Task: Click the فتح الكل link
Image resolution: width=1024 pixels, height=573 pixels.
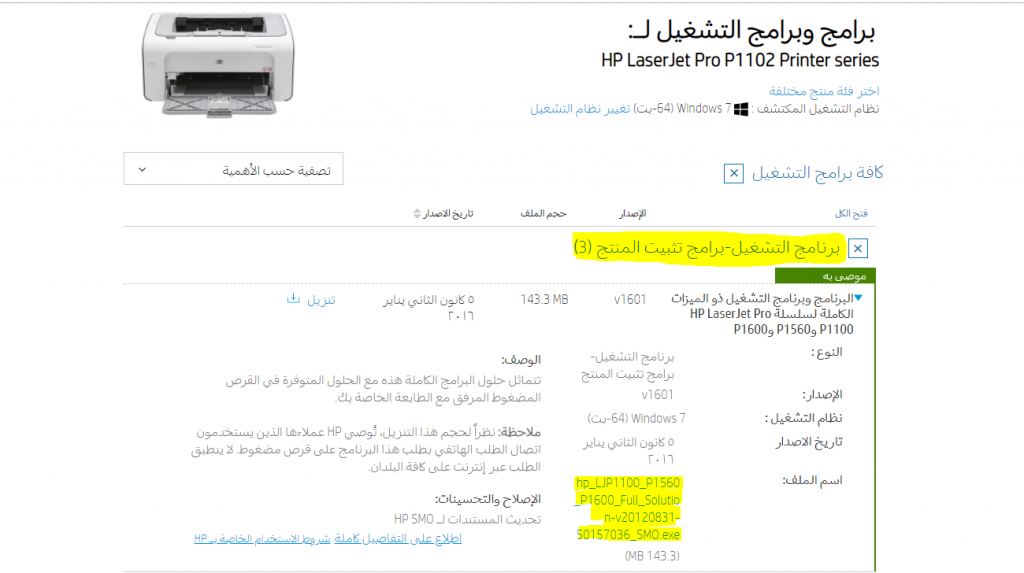Action: (x=851, y=214)
